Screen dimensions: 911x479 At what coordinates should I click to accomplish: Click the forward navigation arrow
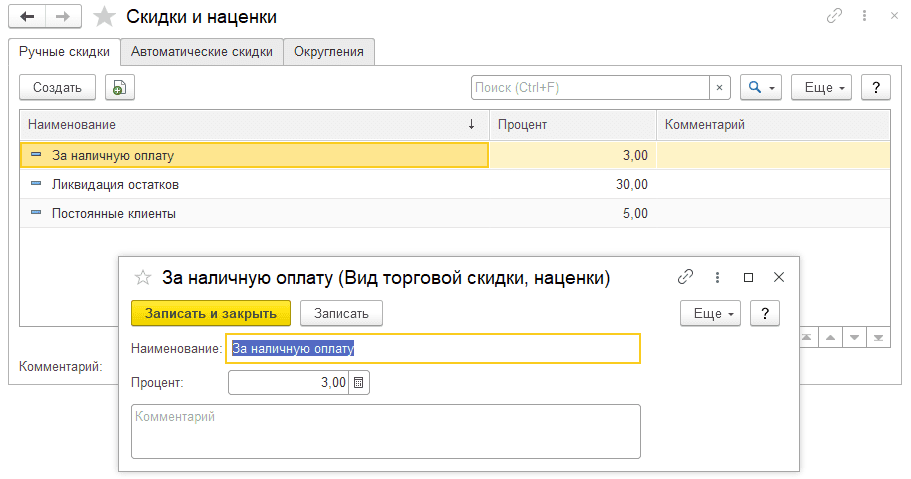point(62,17)
